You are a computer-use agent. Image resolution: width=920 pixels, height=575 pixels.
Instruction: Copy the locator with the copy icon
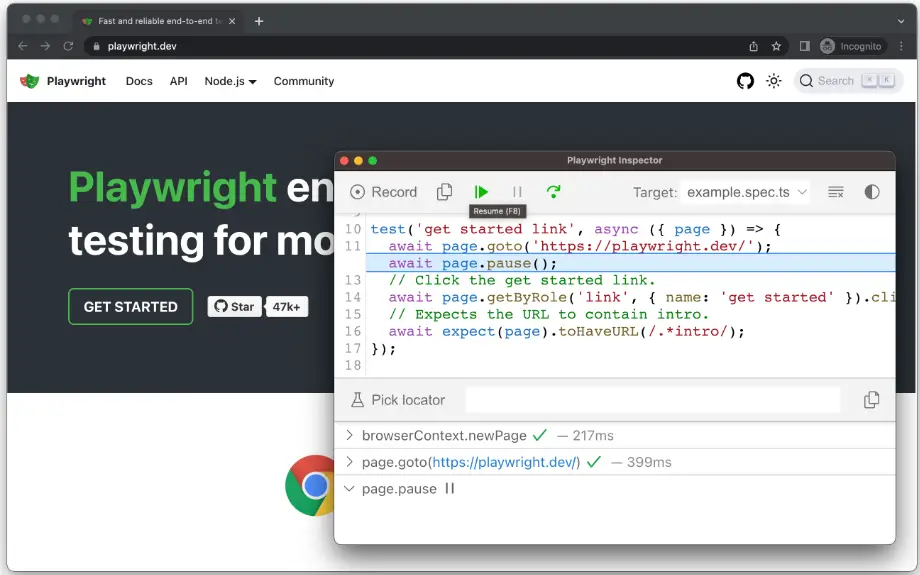tap(871, 400)
